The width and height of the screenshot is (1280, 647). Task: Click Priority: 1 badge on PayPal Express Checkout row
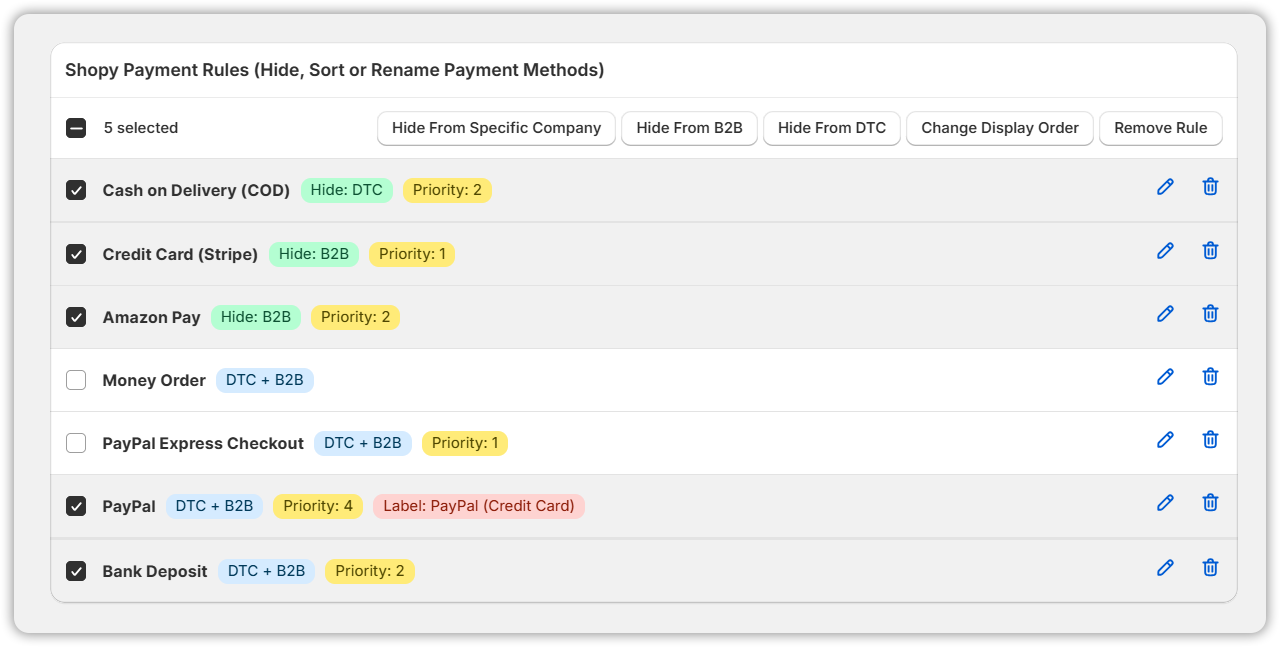point(465,443)
